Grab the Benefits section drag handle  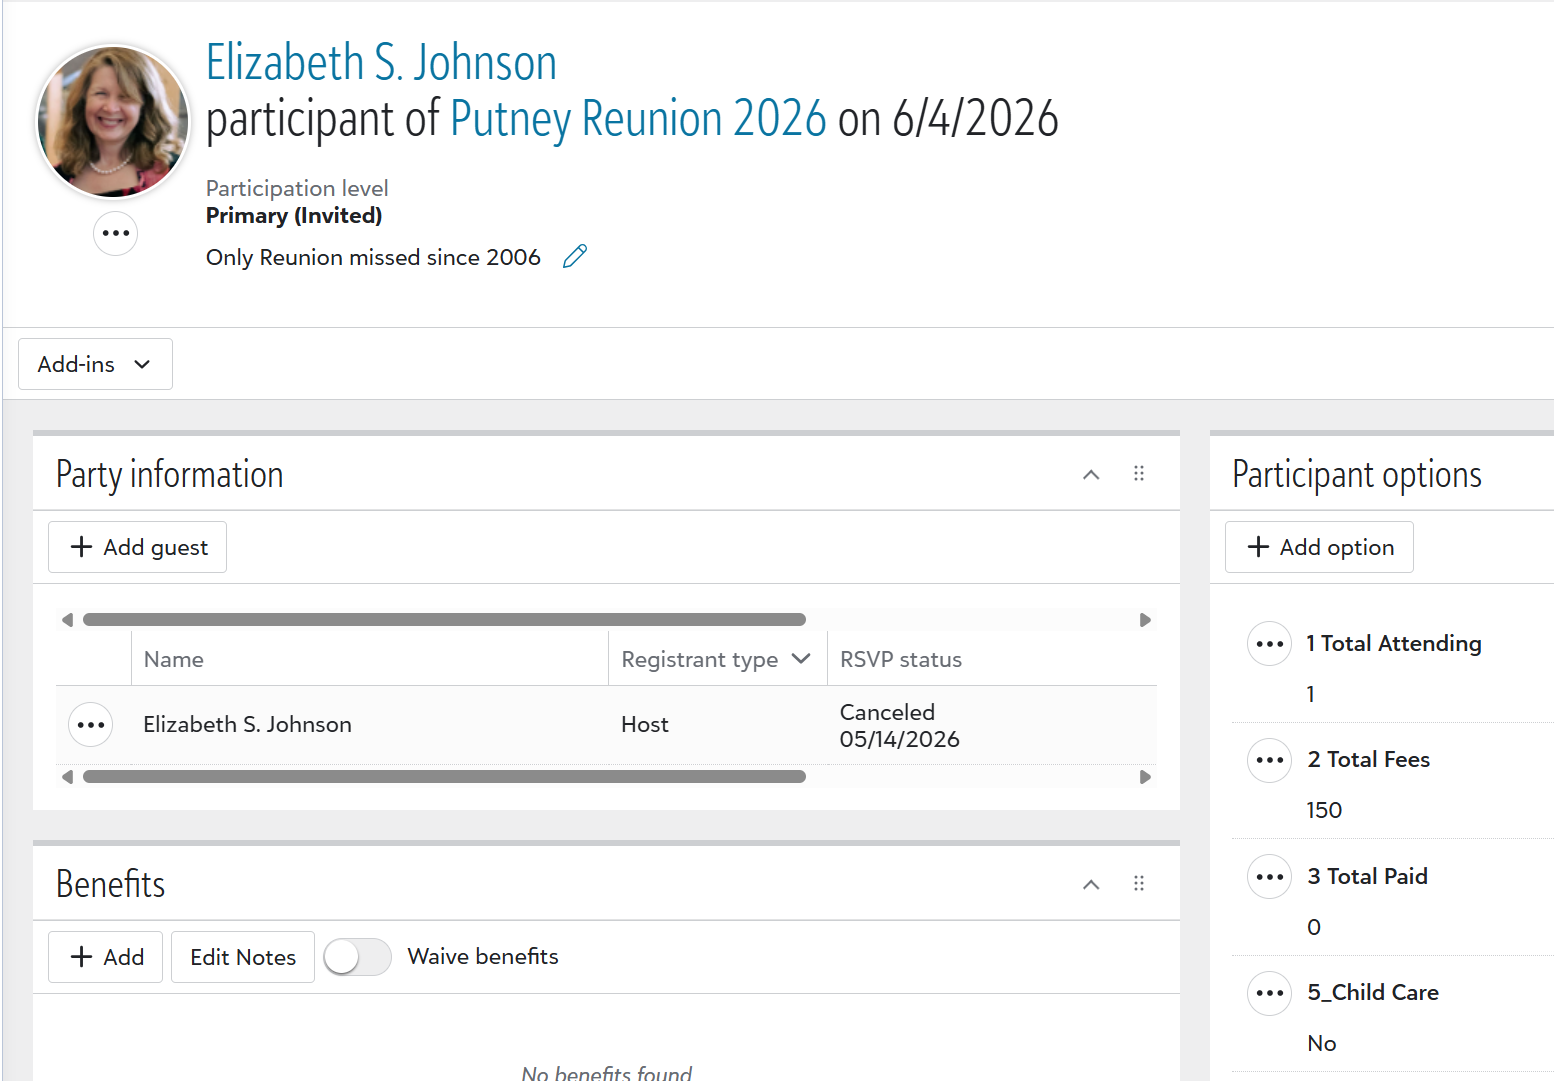1139,884
